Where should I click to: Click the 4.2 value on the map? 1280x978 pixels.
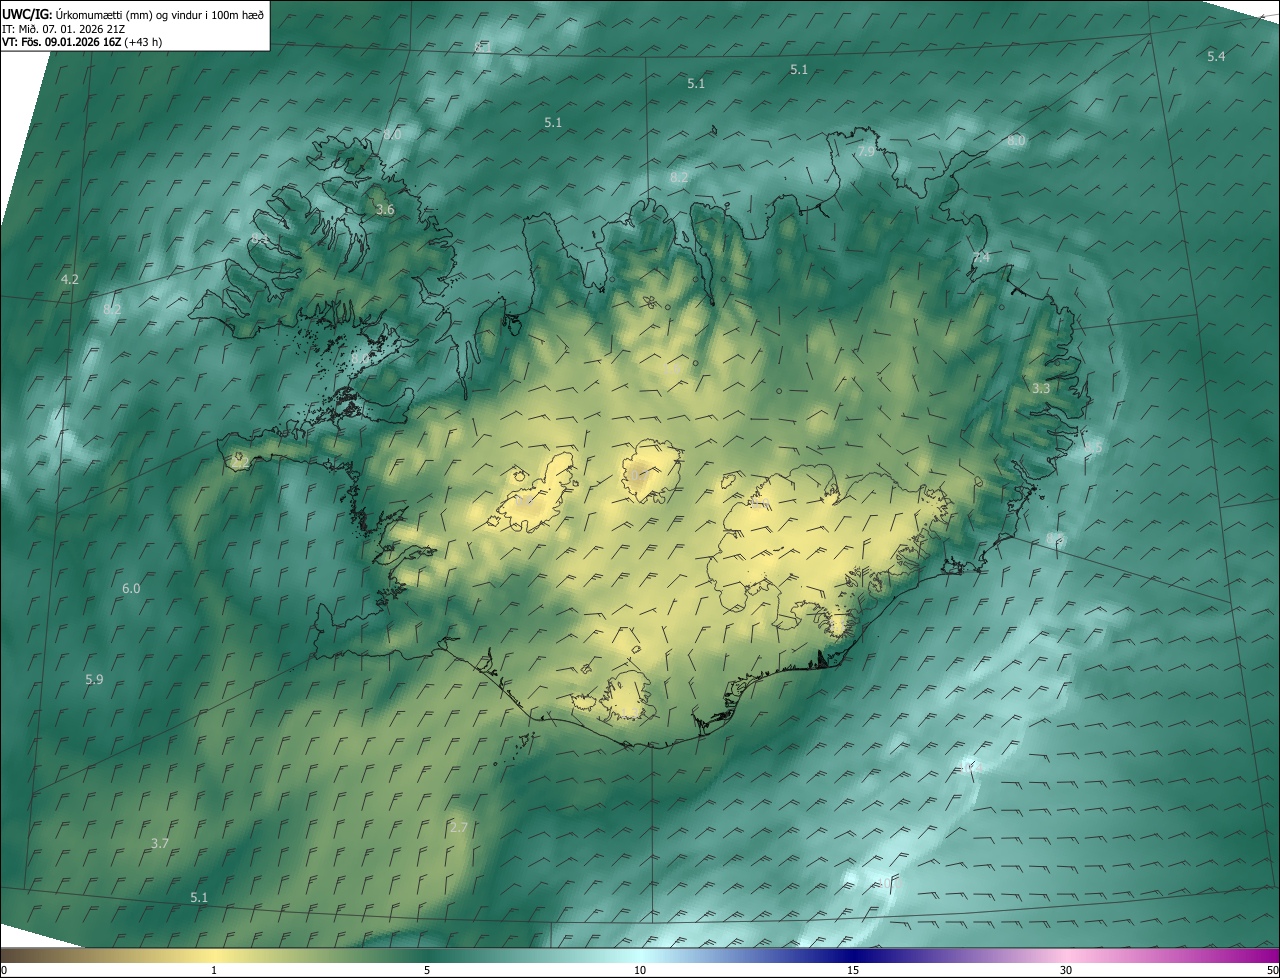[69, 280]
